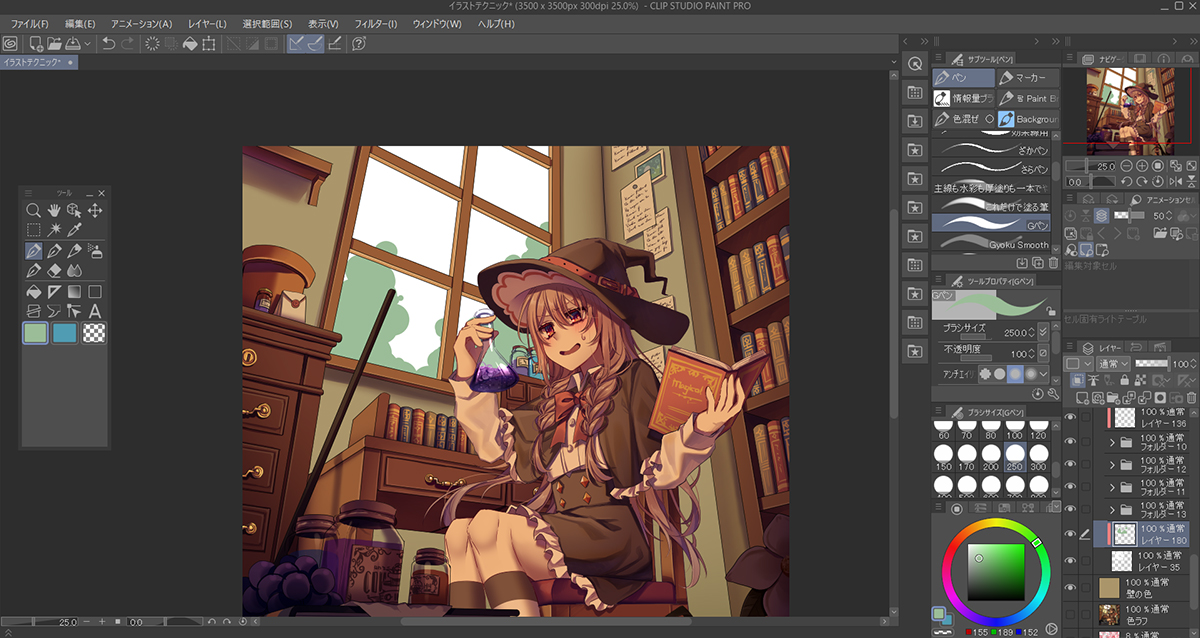Hide layer 壁の色 via its eye icon
The image size is (1200, 638).
pyautogui.click(x=1071, y=587)
